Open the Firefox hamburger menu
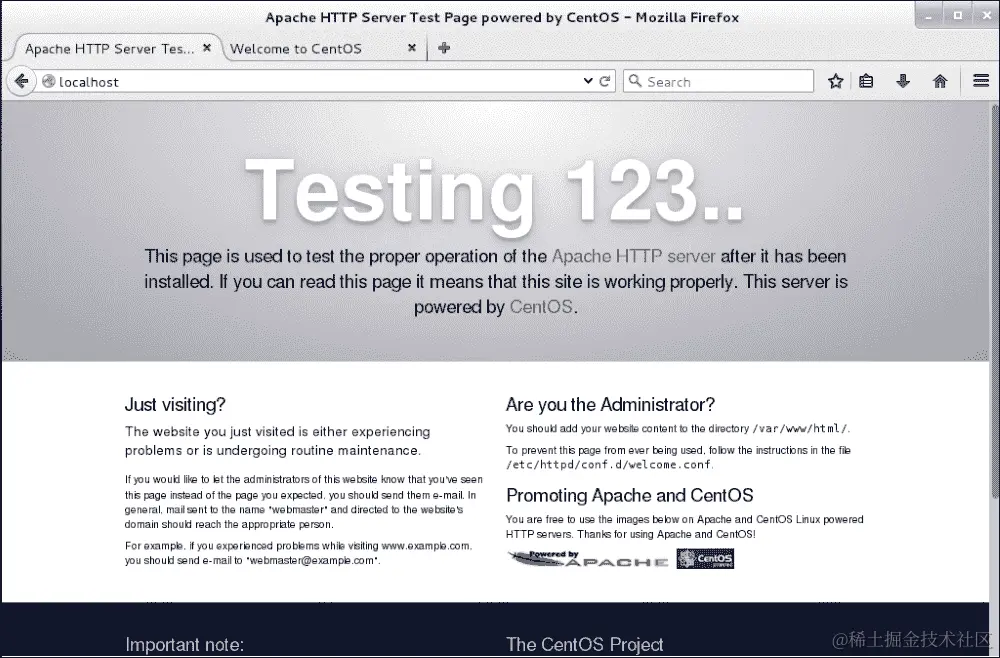The image size is (1000, 658). 981,81
